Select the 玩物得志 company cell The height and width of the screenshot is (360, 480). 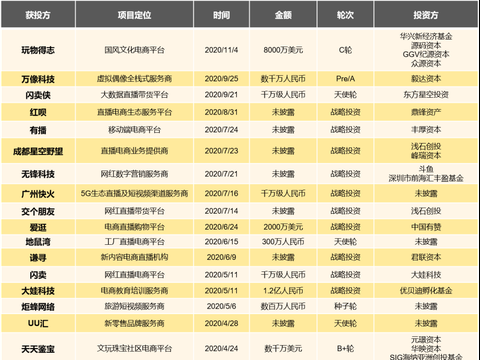point(38,50)
